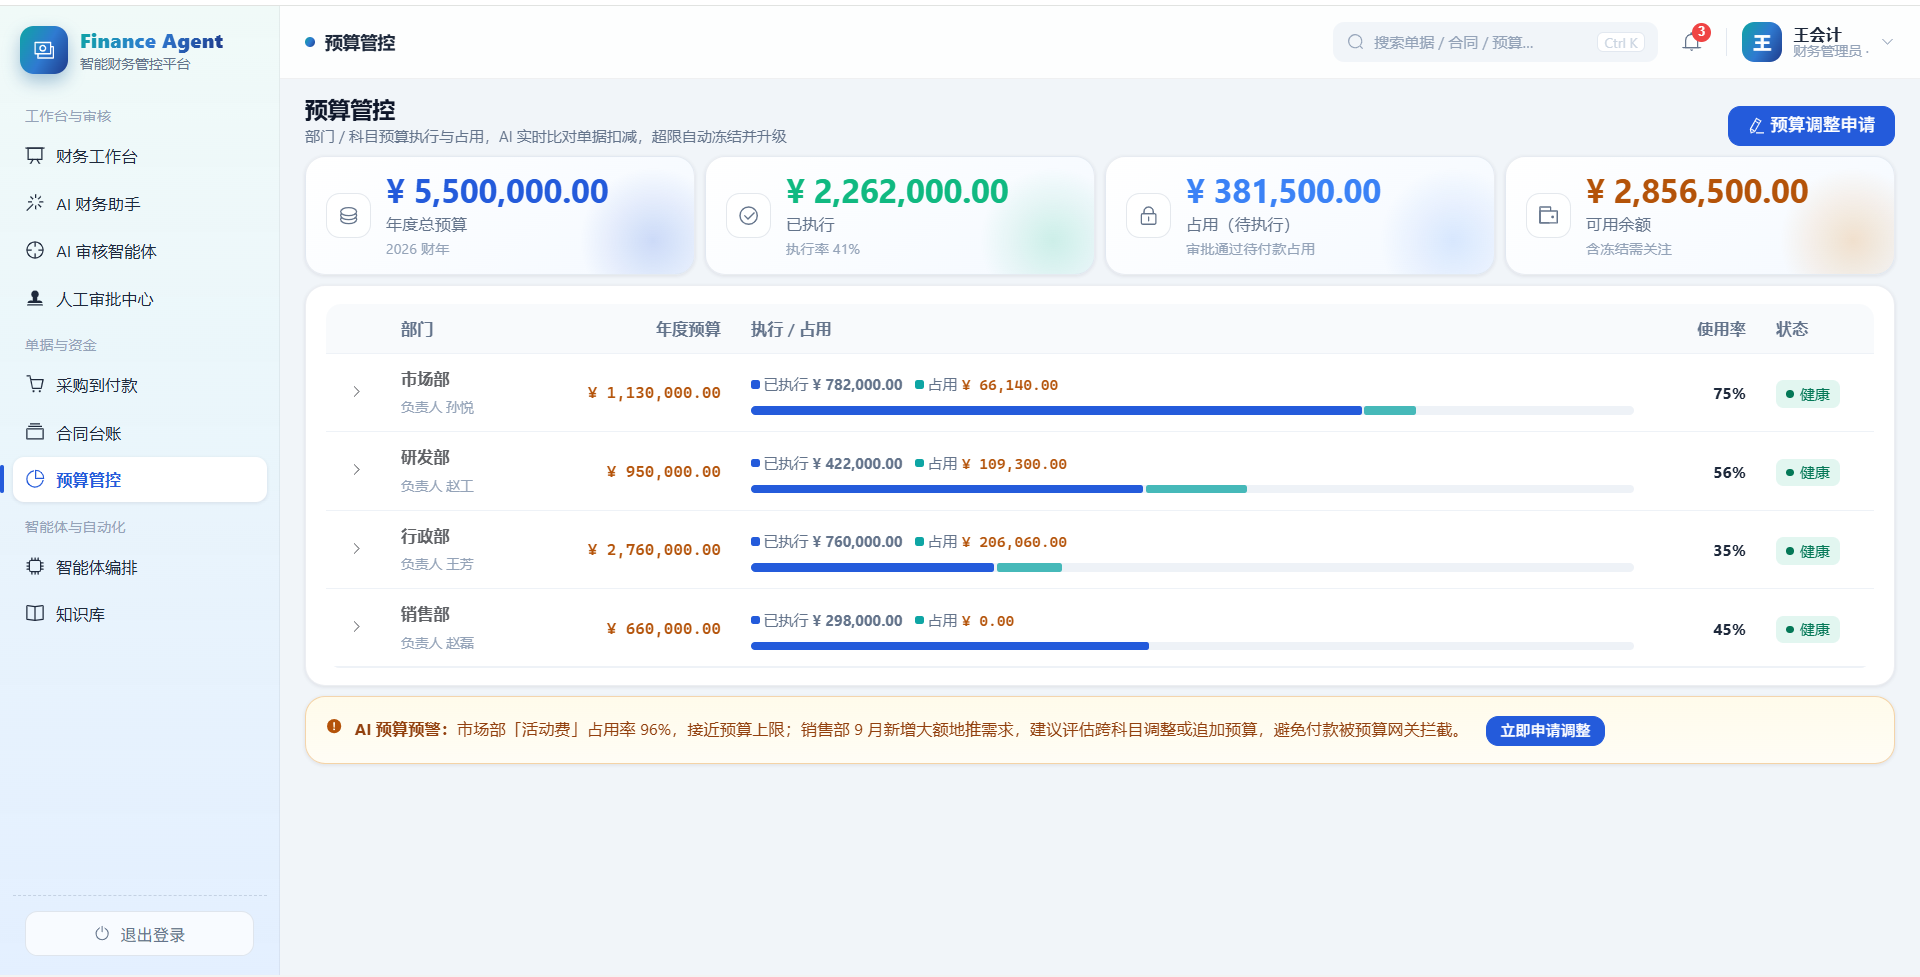
Task: Click the 市场部 budget progress bar
Action: 1192,411
